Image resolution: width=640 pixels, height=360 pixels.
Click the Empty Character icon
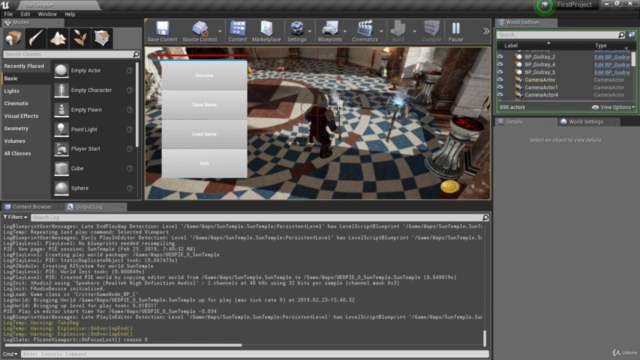pyautogui.click(x=61, y=90)
